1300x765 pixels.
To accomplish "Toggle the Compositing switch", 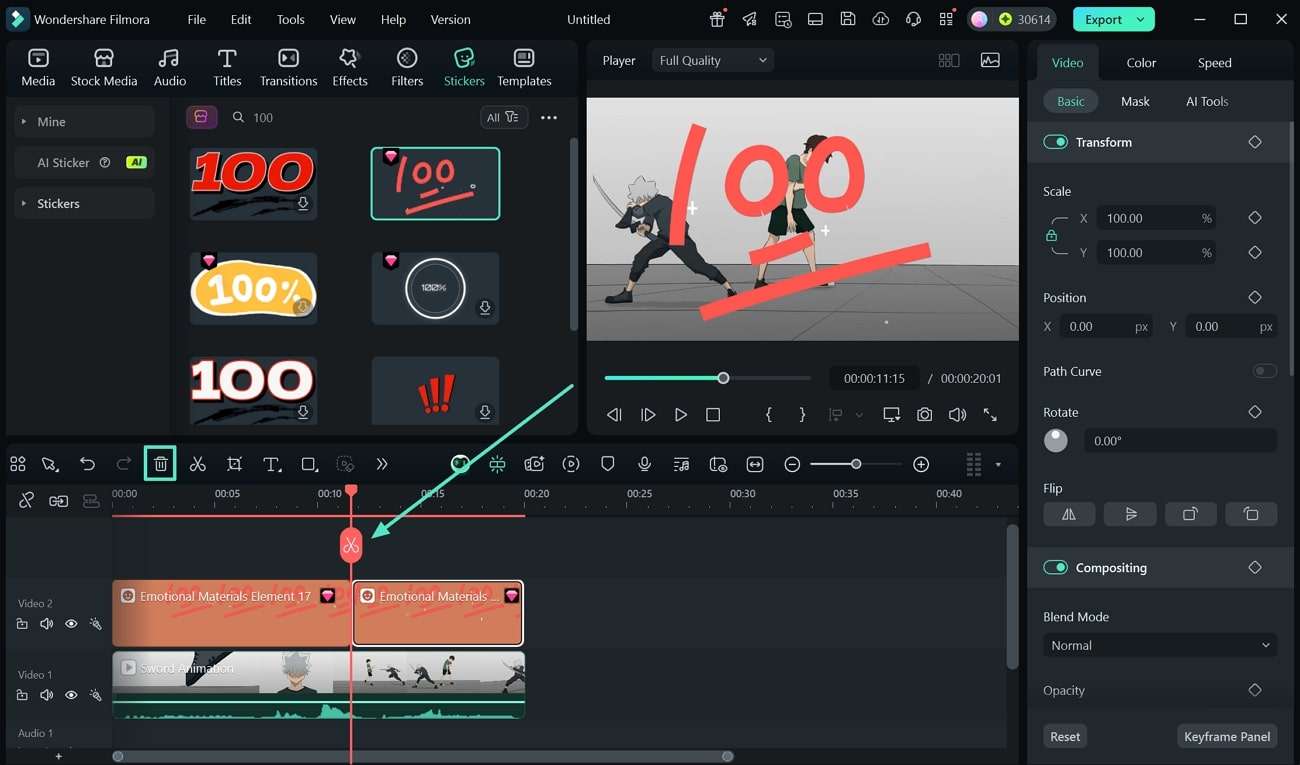I will click(1055, 567).
